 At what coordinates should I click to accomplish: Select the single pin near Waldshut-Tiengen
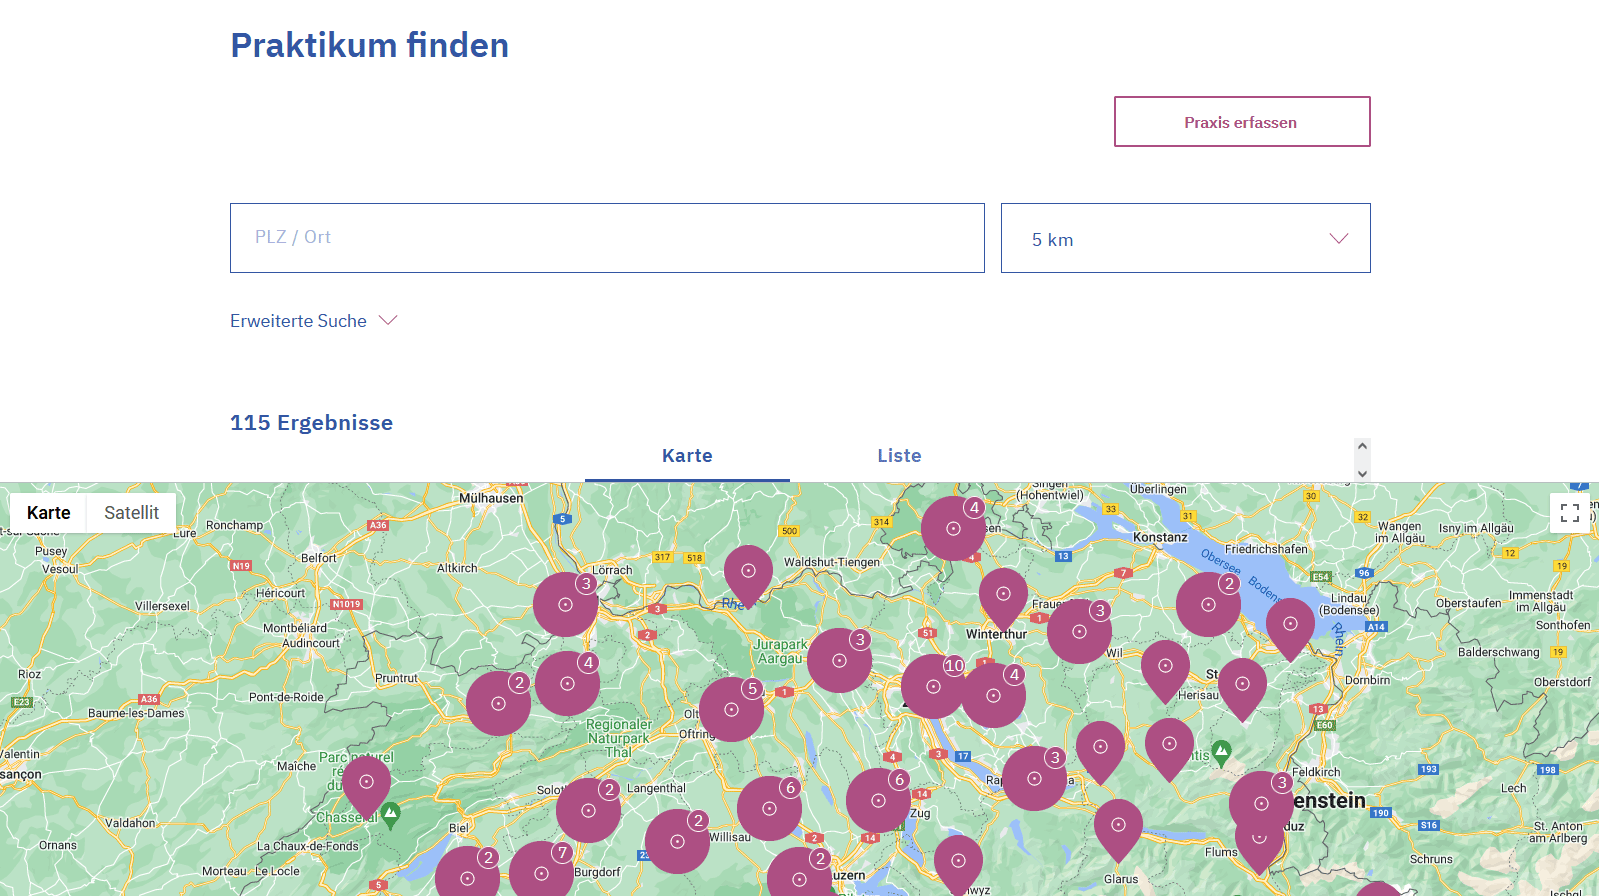point(748,572)
